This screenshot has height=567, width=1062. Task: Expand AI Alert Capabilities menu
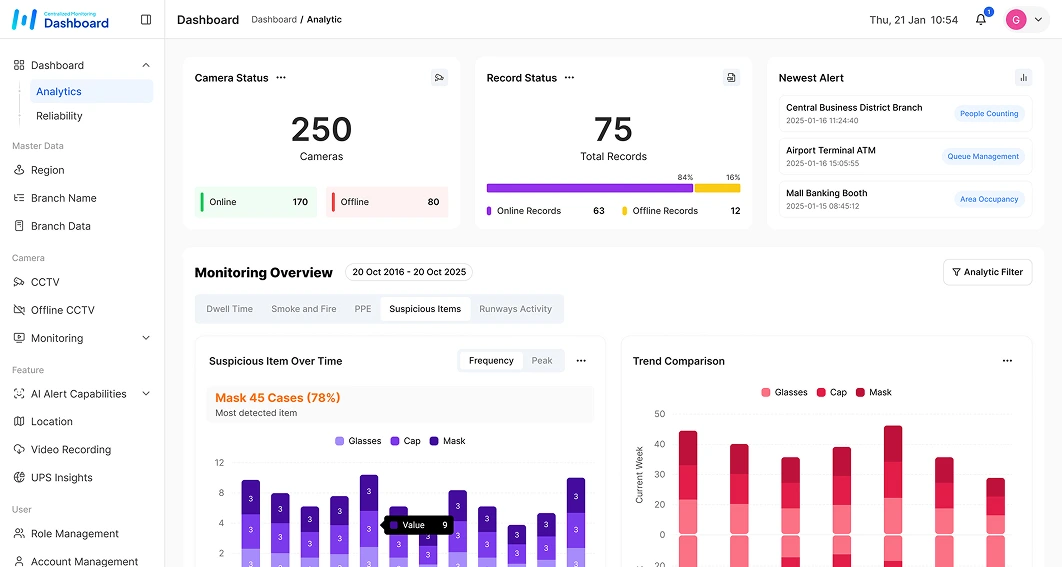(x=146, y=394)
